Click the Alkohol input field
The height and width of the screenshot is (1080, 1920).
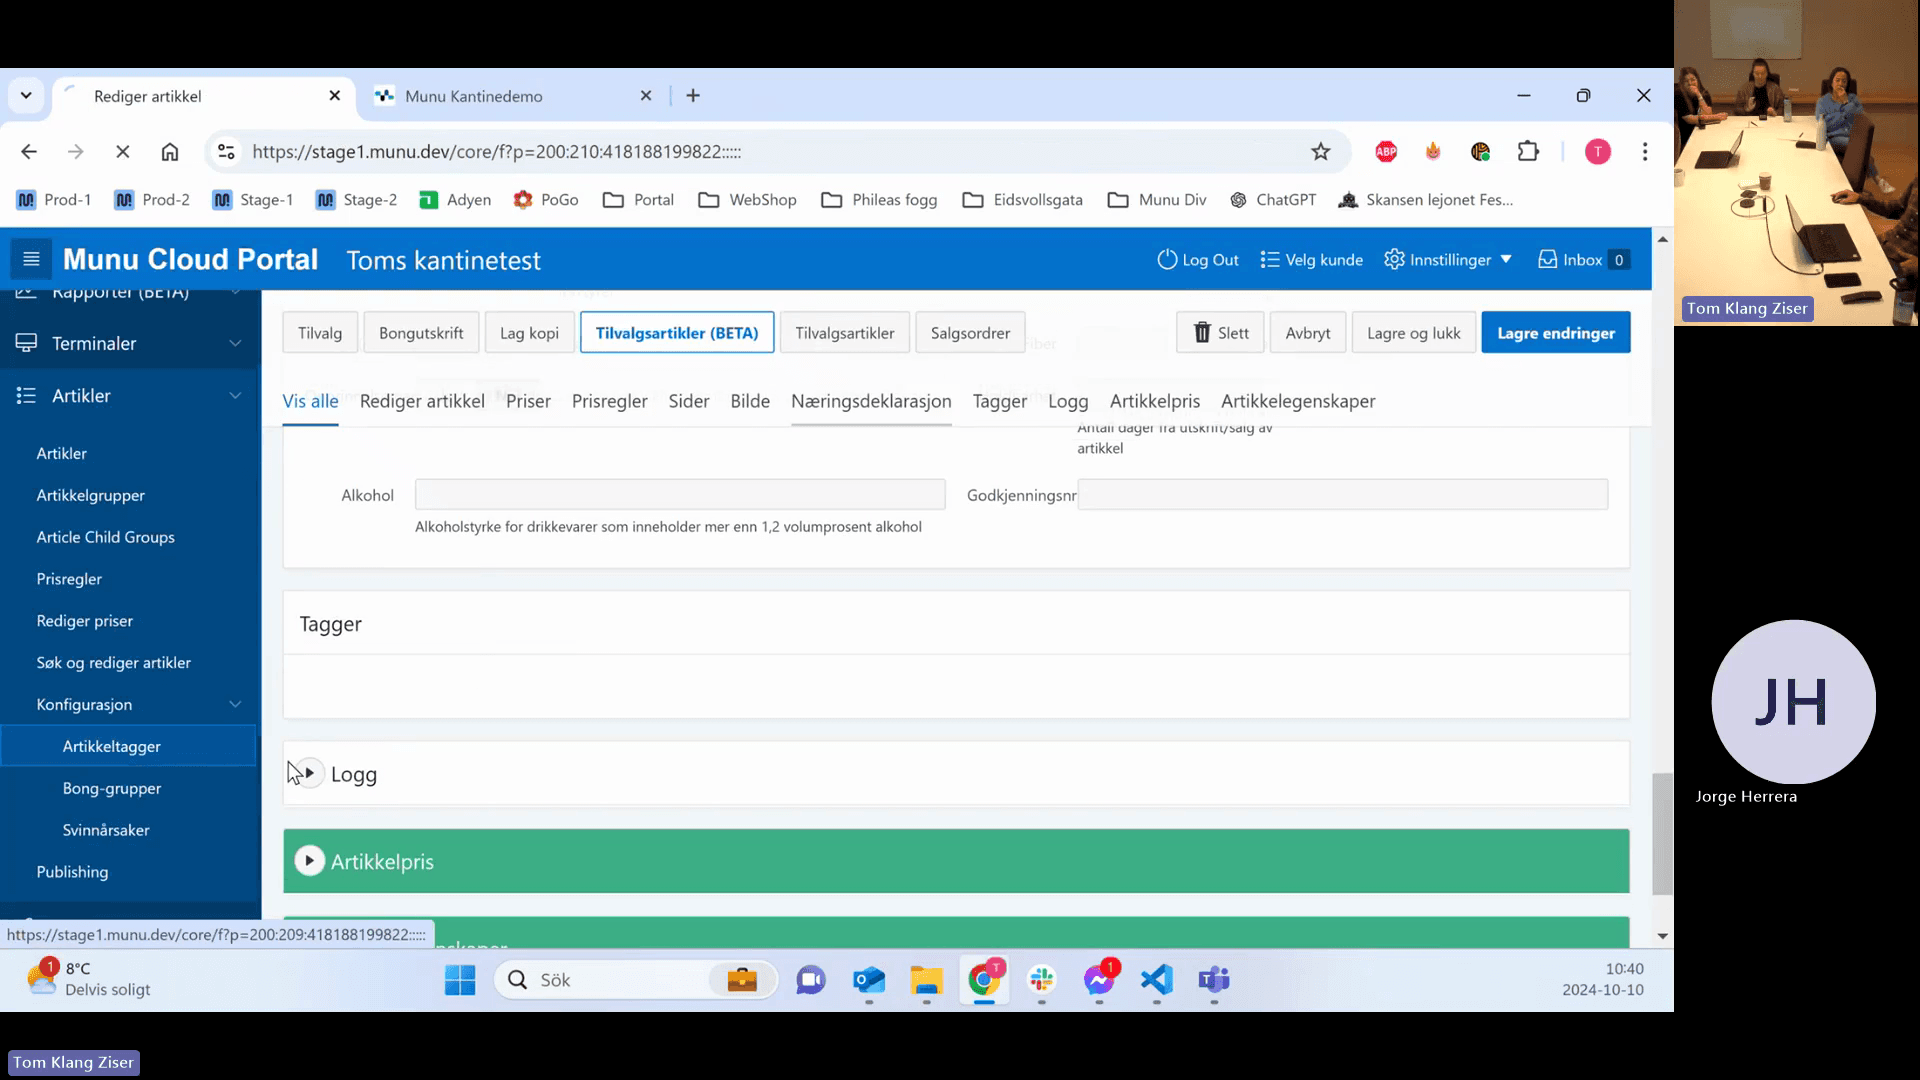point(680,494)
